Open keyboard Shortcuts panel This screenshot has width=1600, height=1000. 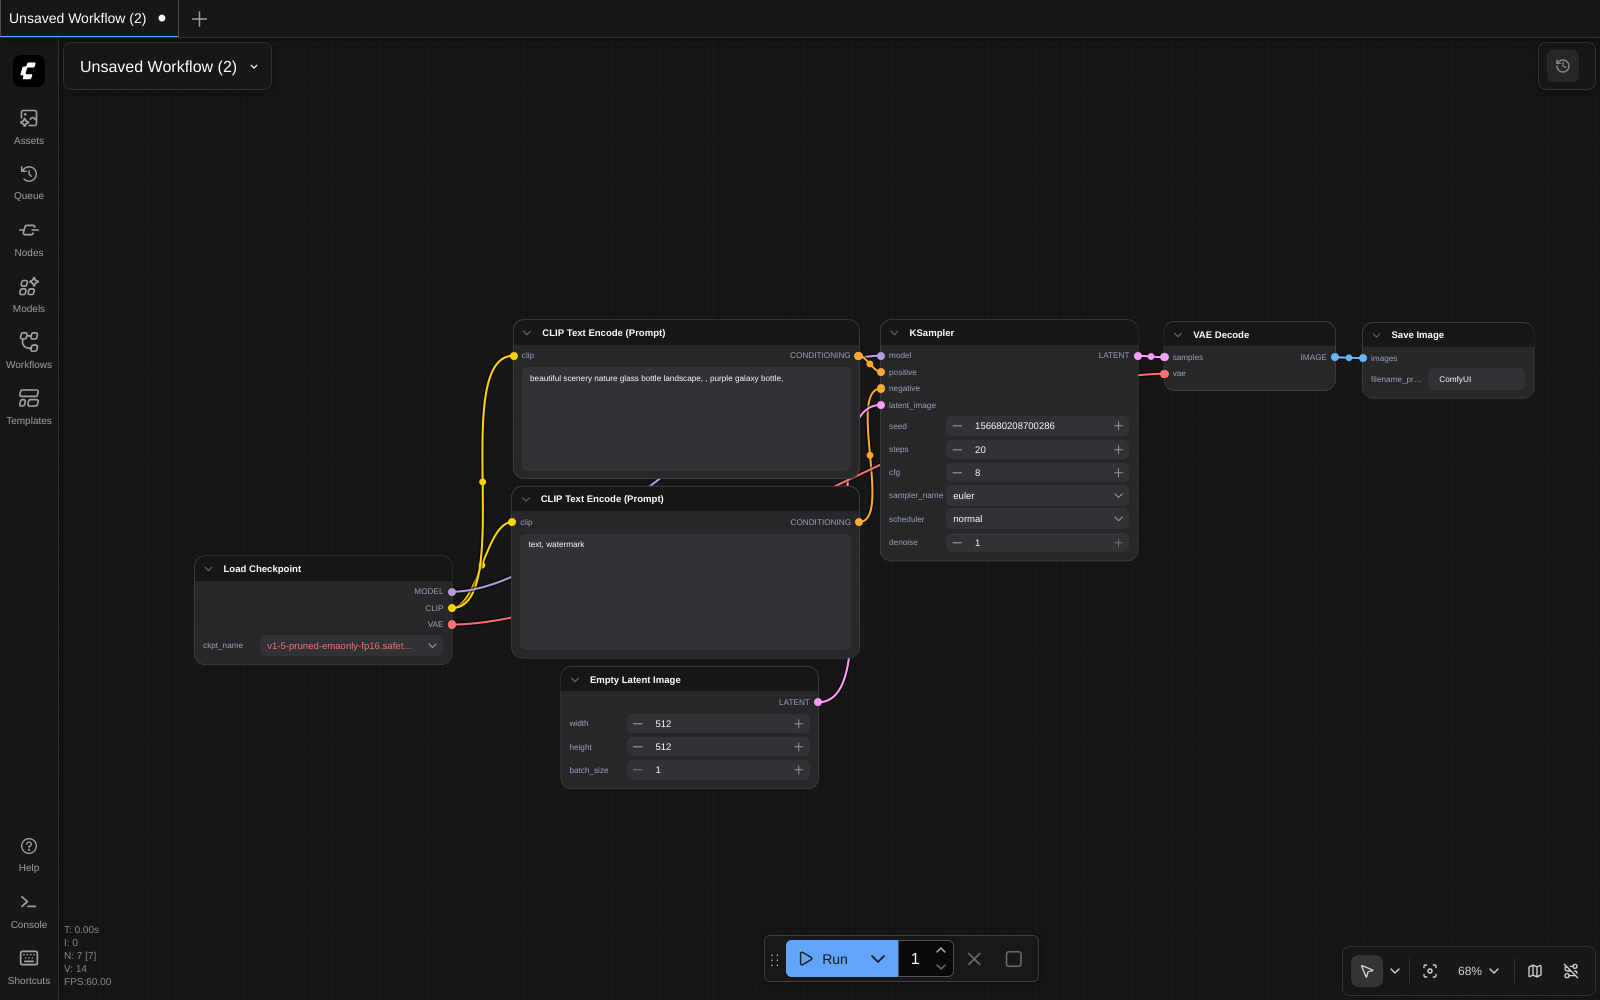pyautogui.click(x=28, y=966)
